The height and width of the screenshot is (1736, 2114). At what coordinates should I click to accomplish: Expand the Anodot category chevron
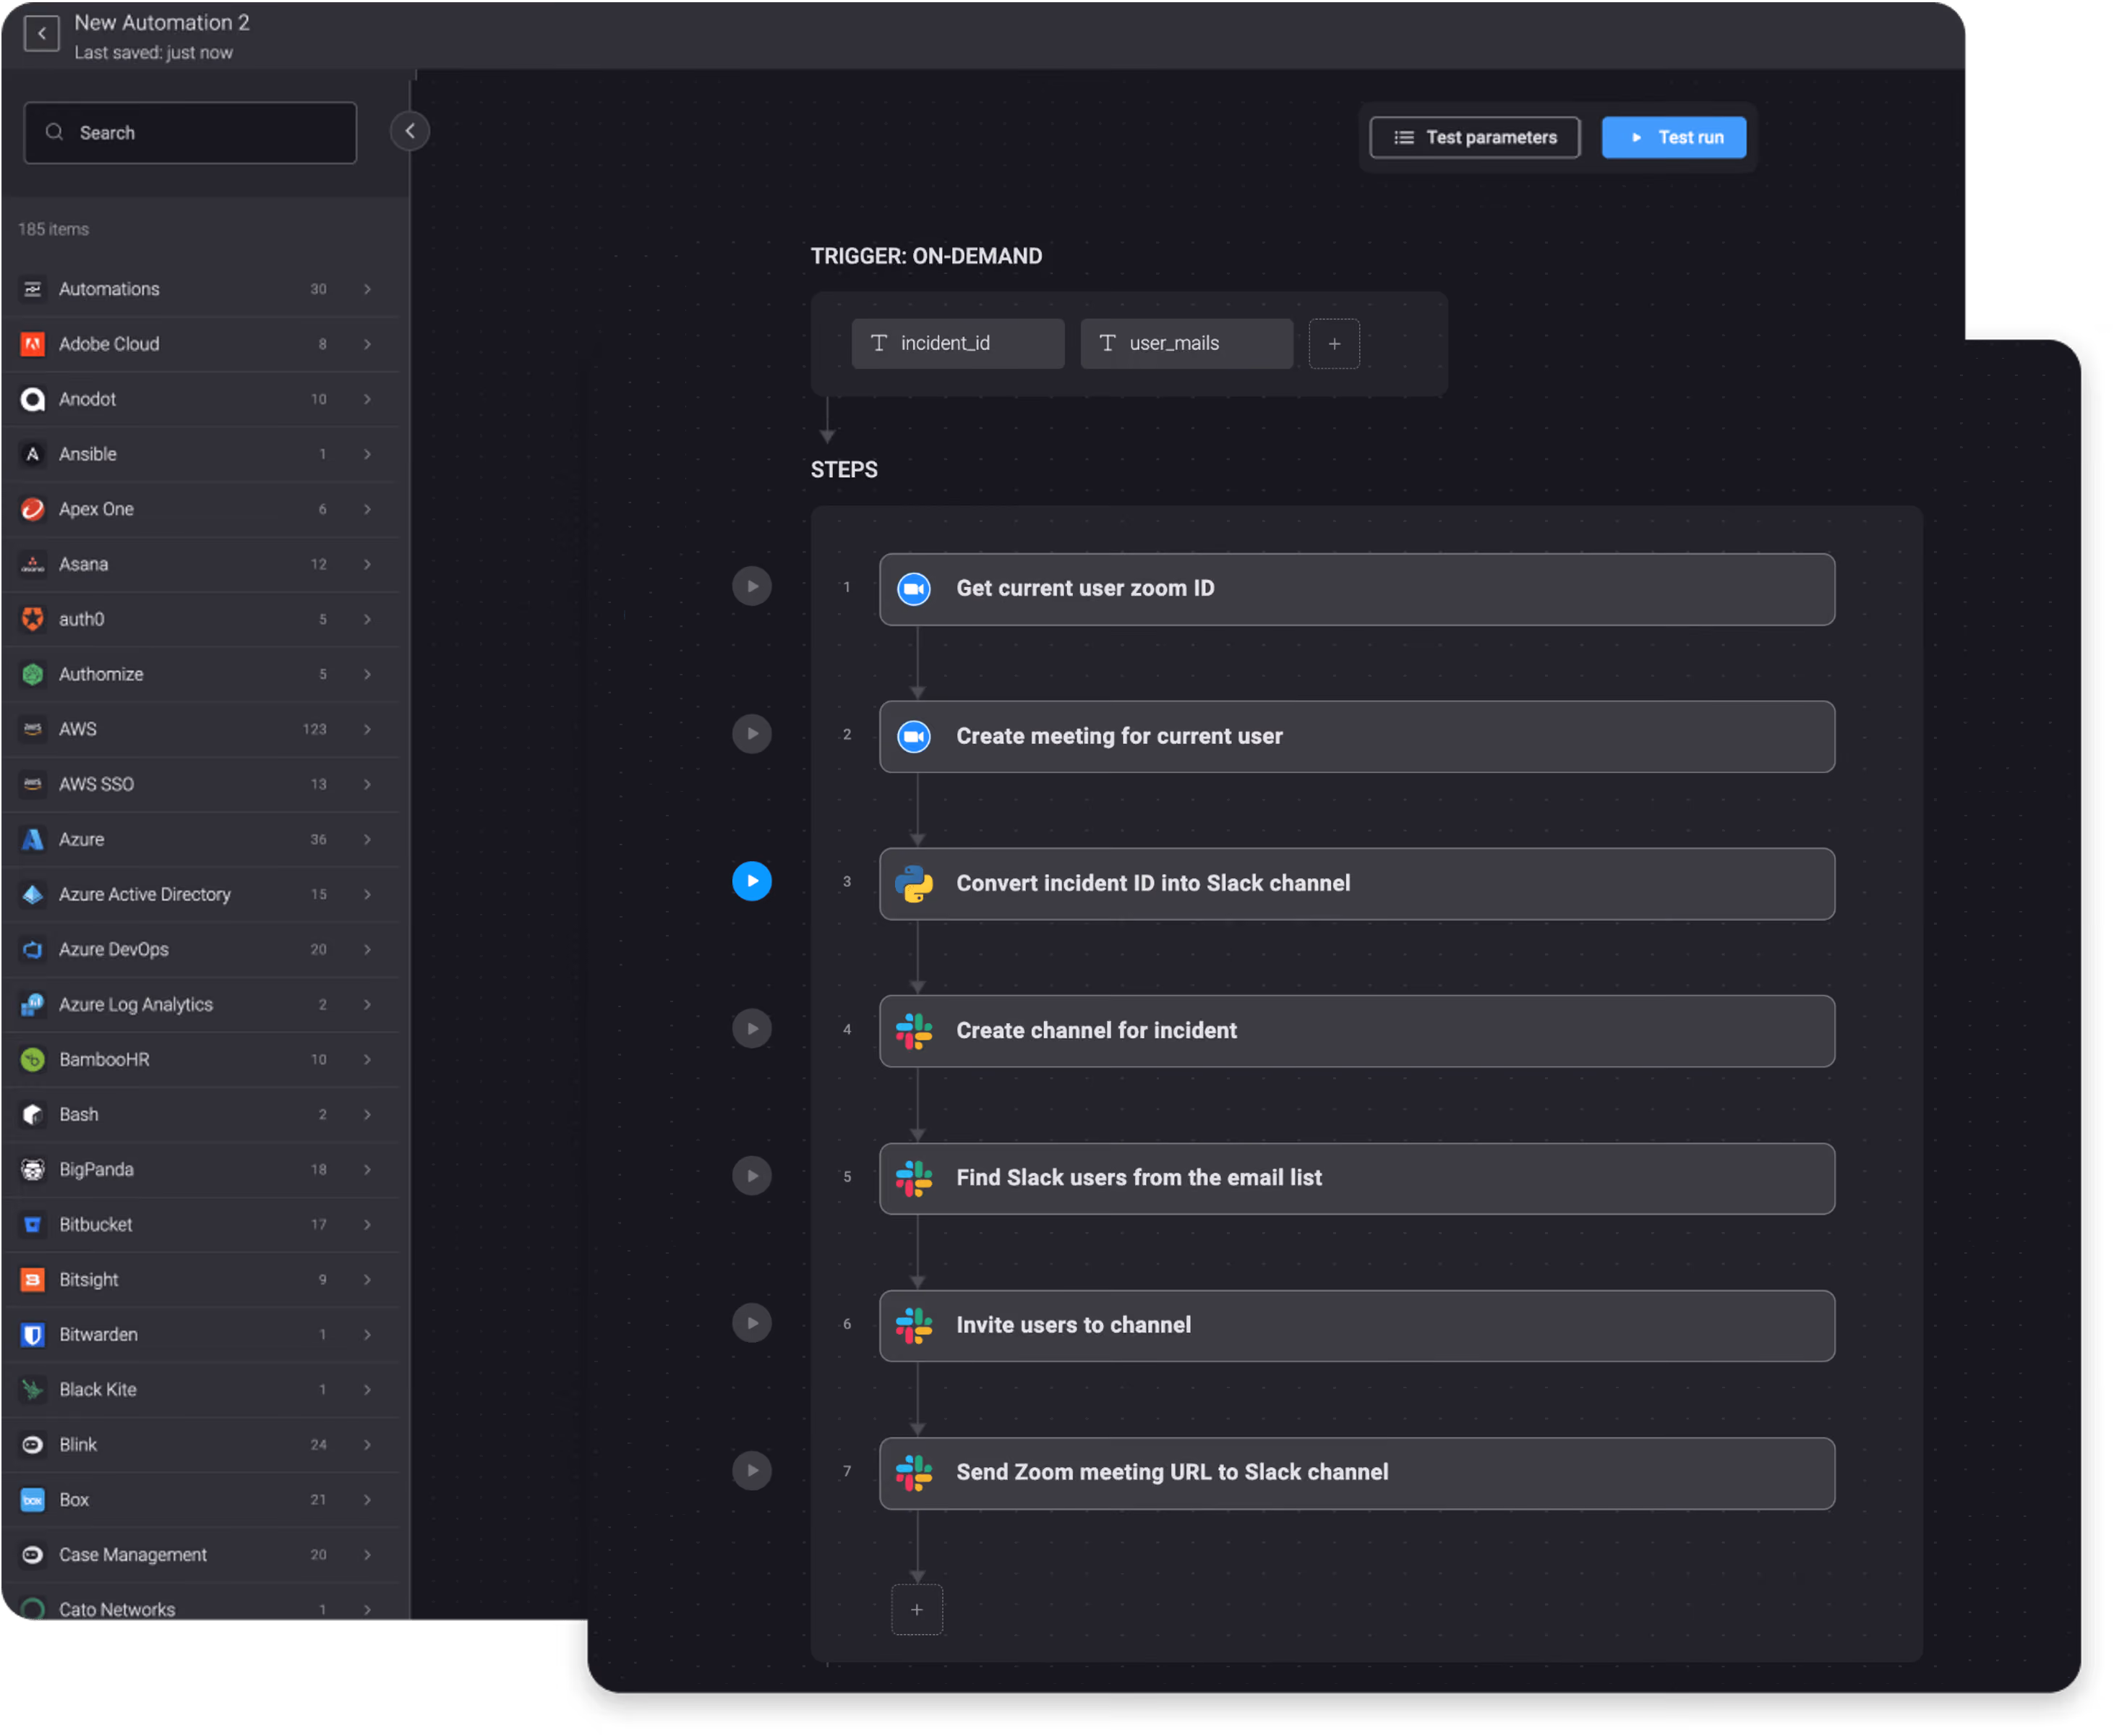(x=368, y=399)
